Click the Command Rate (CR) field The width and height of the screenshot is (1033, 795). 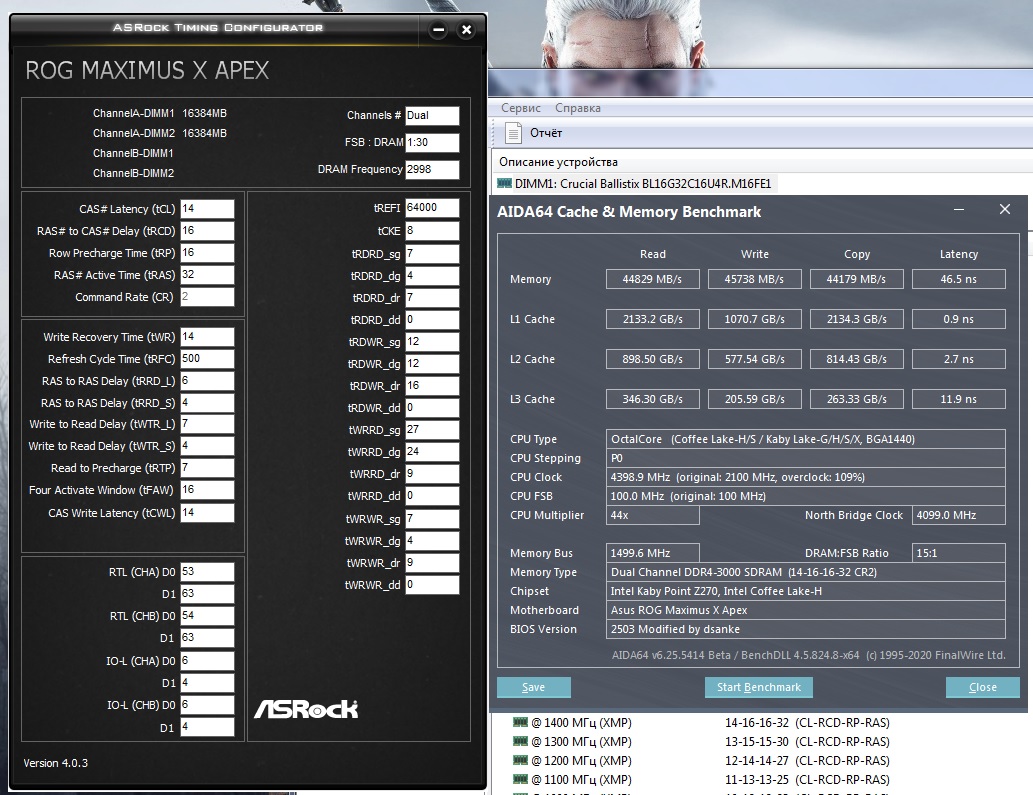pyautogui.click(x=208, y=297)
